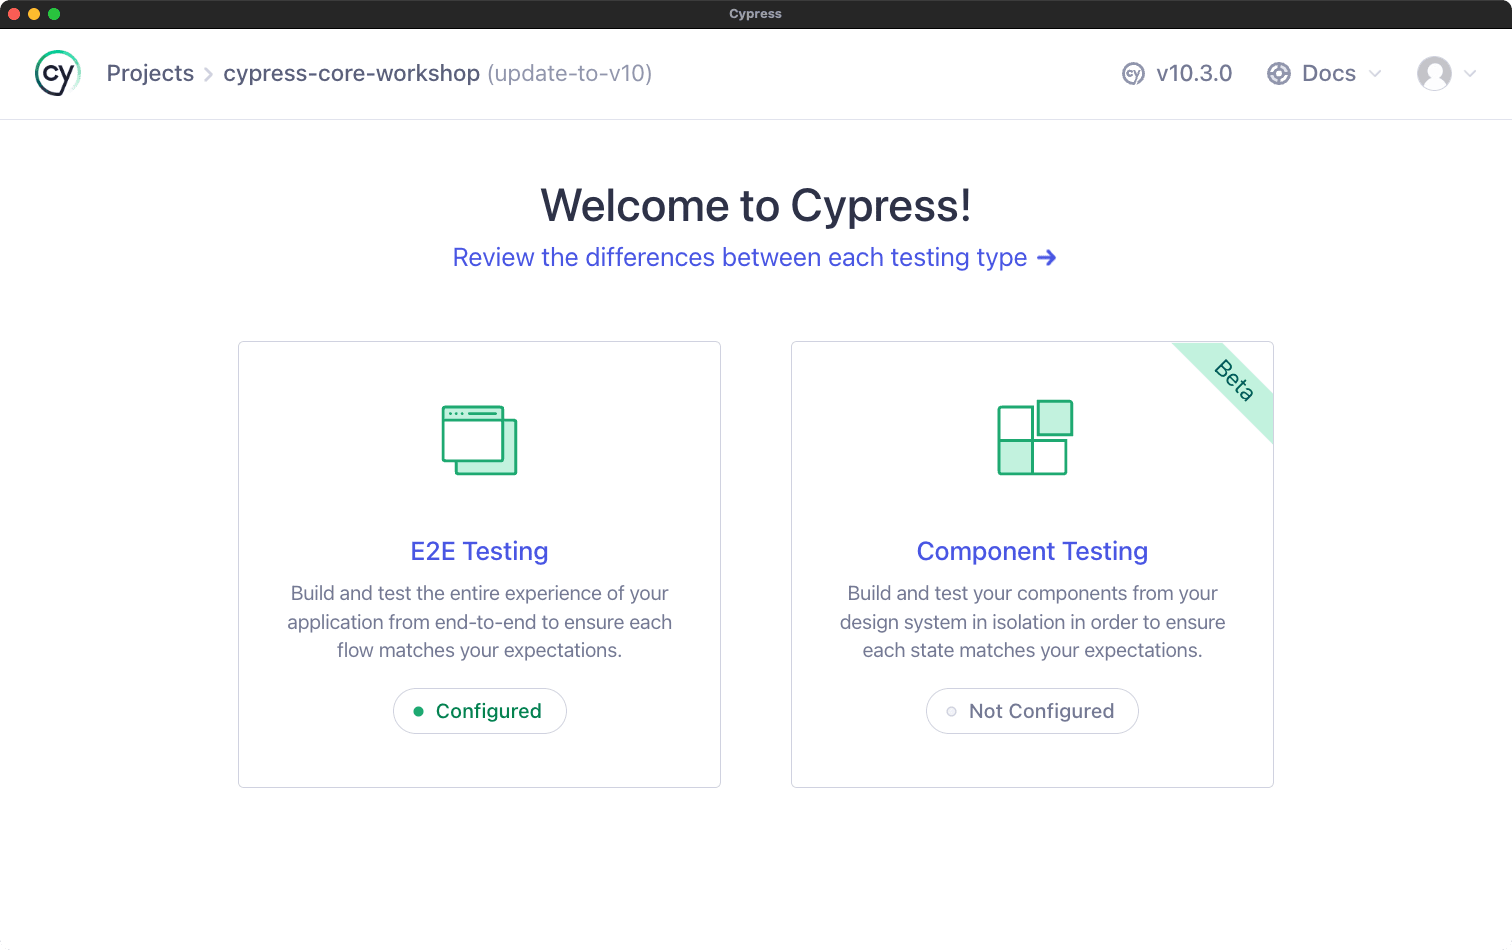Close the Cypress window
Viewport: 1512px width, 950px height.
tap(14, 14)
